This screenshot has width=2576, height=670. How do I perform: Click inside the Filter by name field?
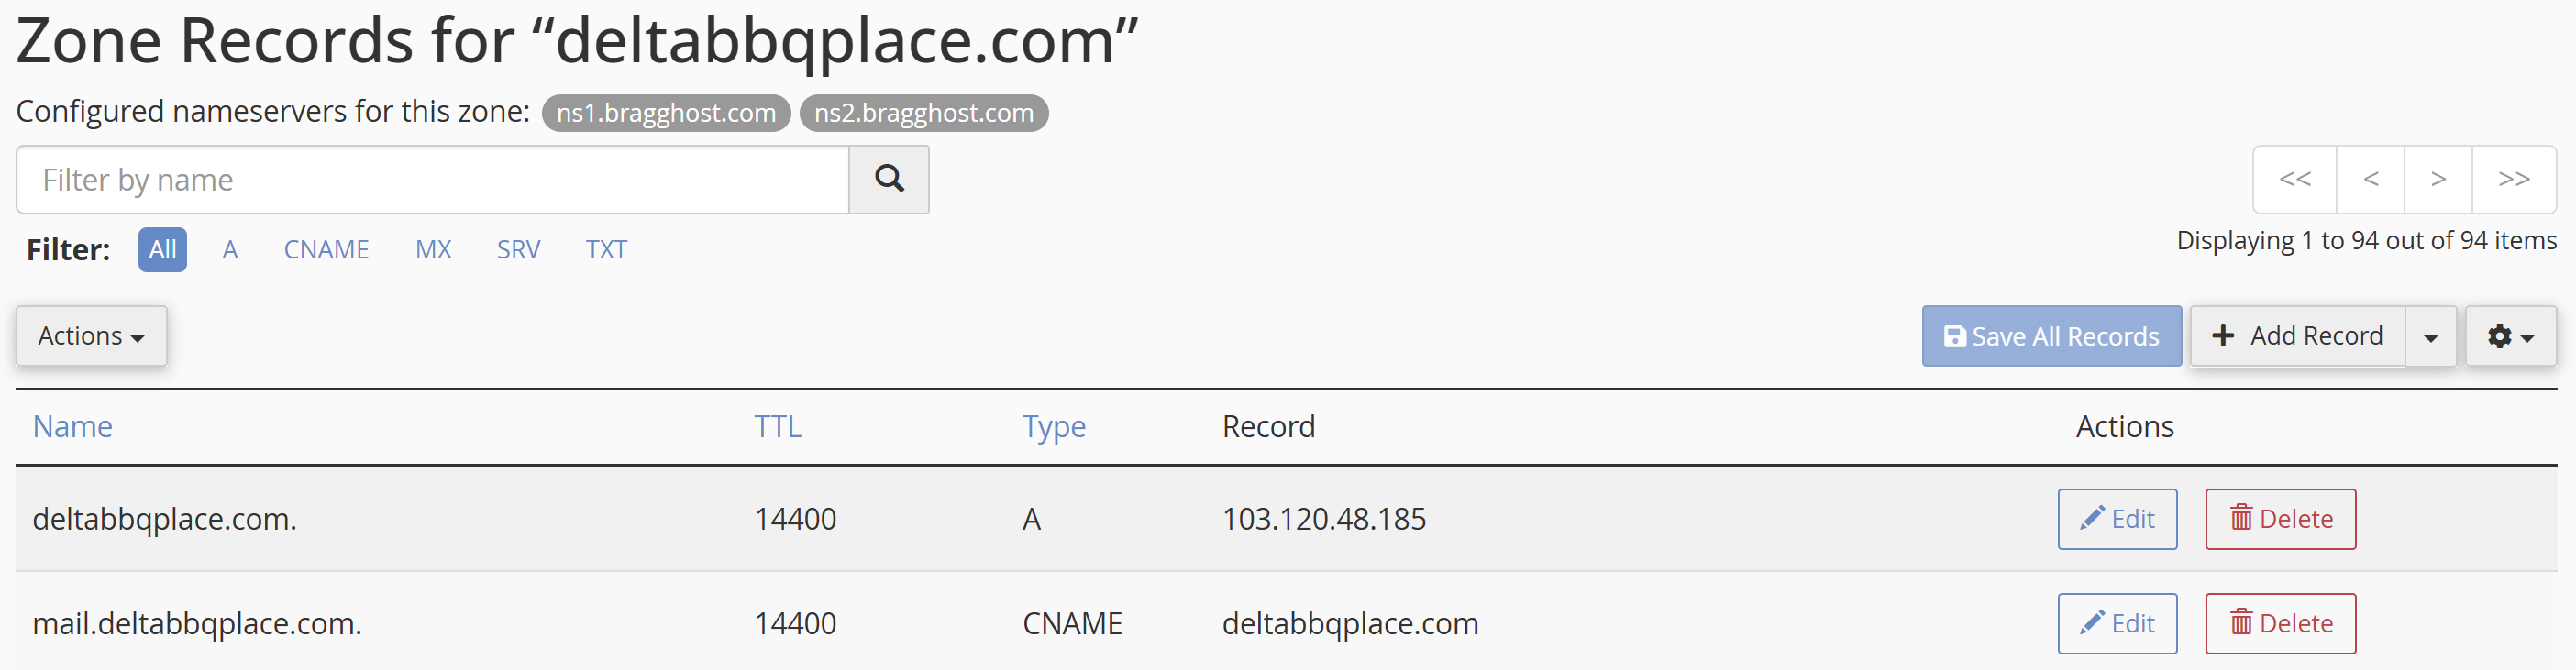[430, 179]
